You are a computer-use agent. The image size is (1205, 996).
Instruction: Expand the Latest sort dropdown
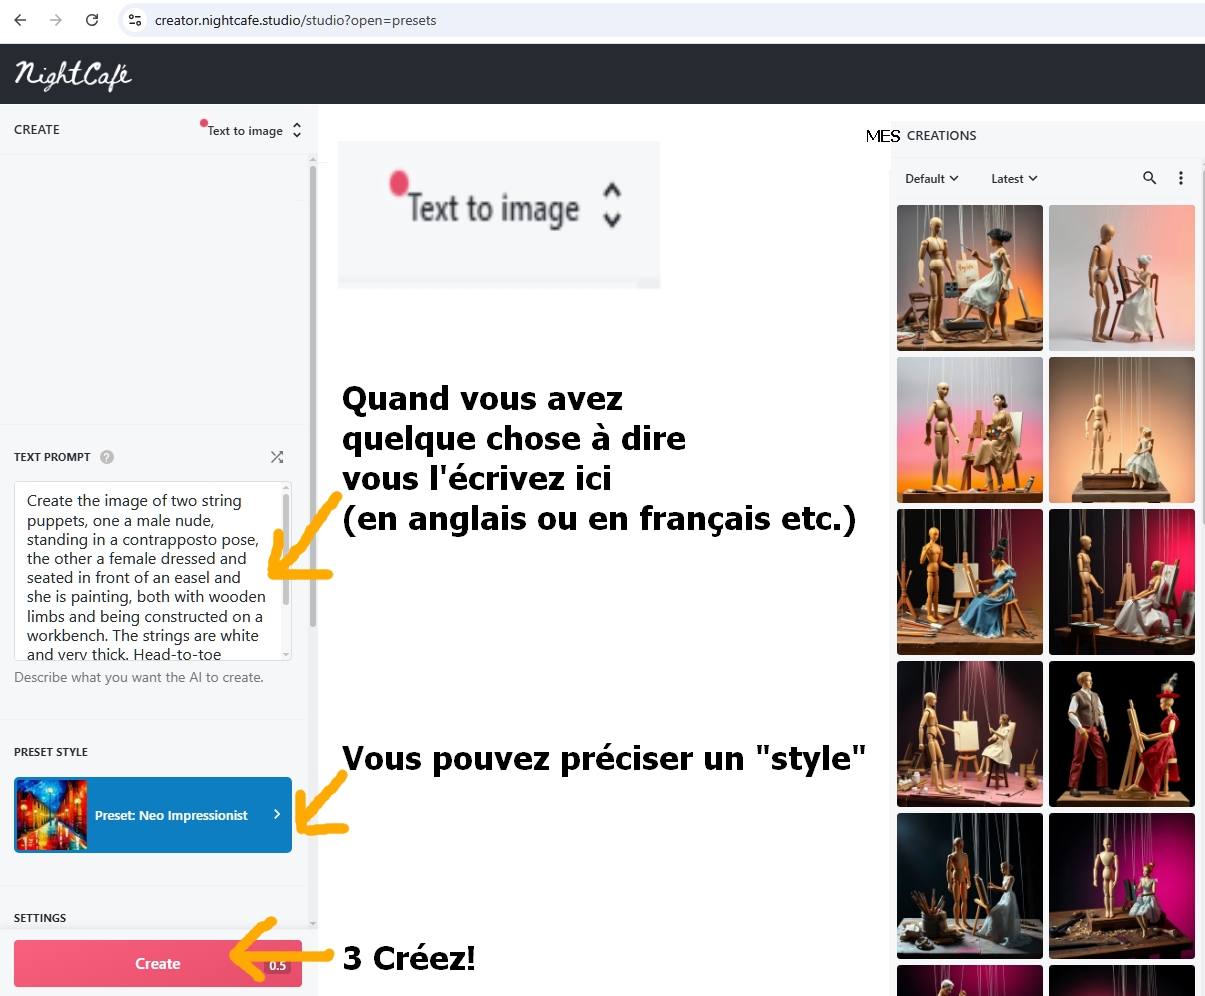point(1014,179)
